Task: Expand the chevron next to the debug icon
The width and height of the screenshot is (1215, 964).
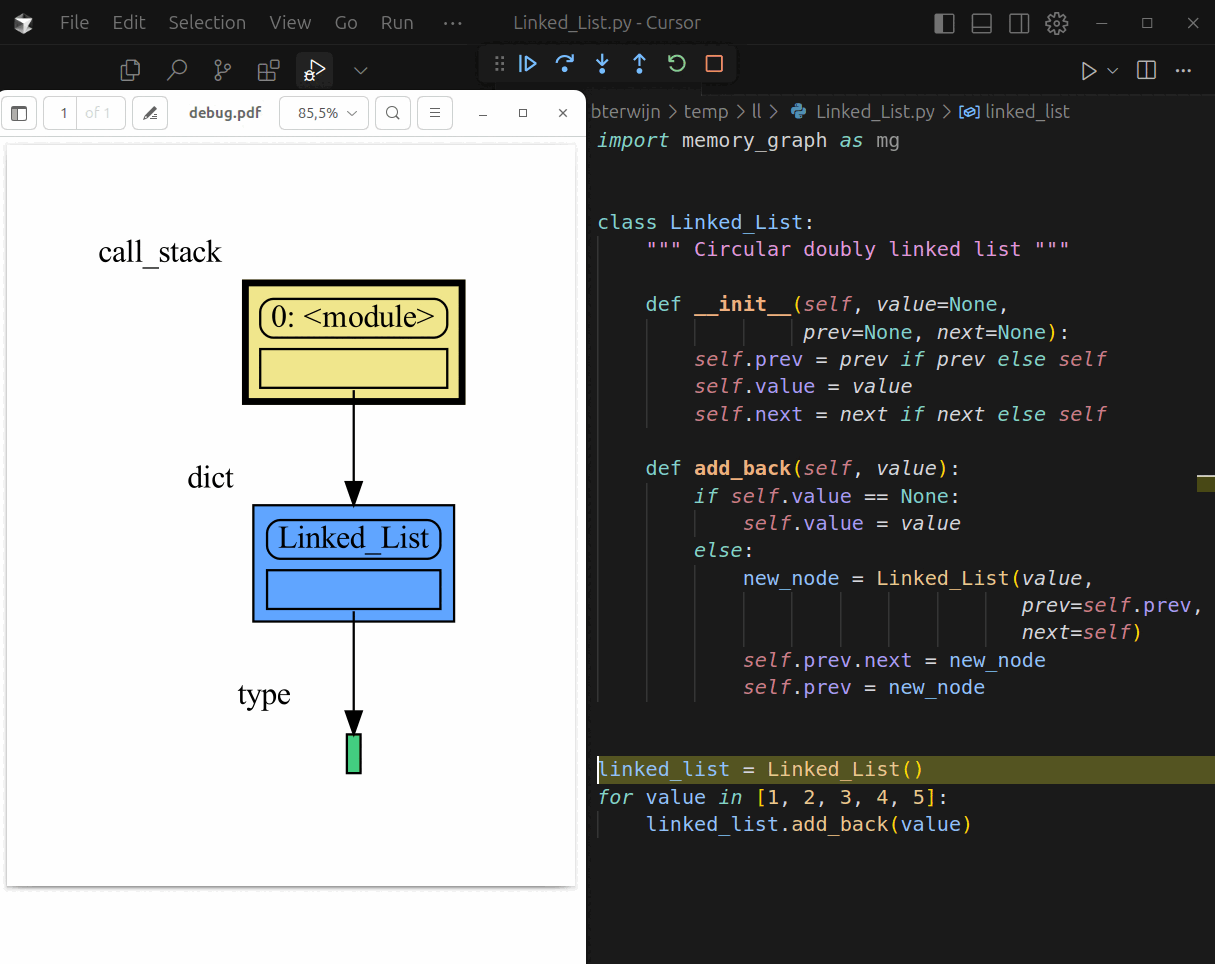Action: [x=359, y=70]
